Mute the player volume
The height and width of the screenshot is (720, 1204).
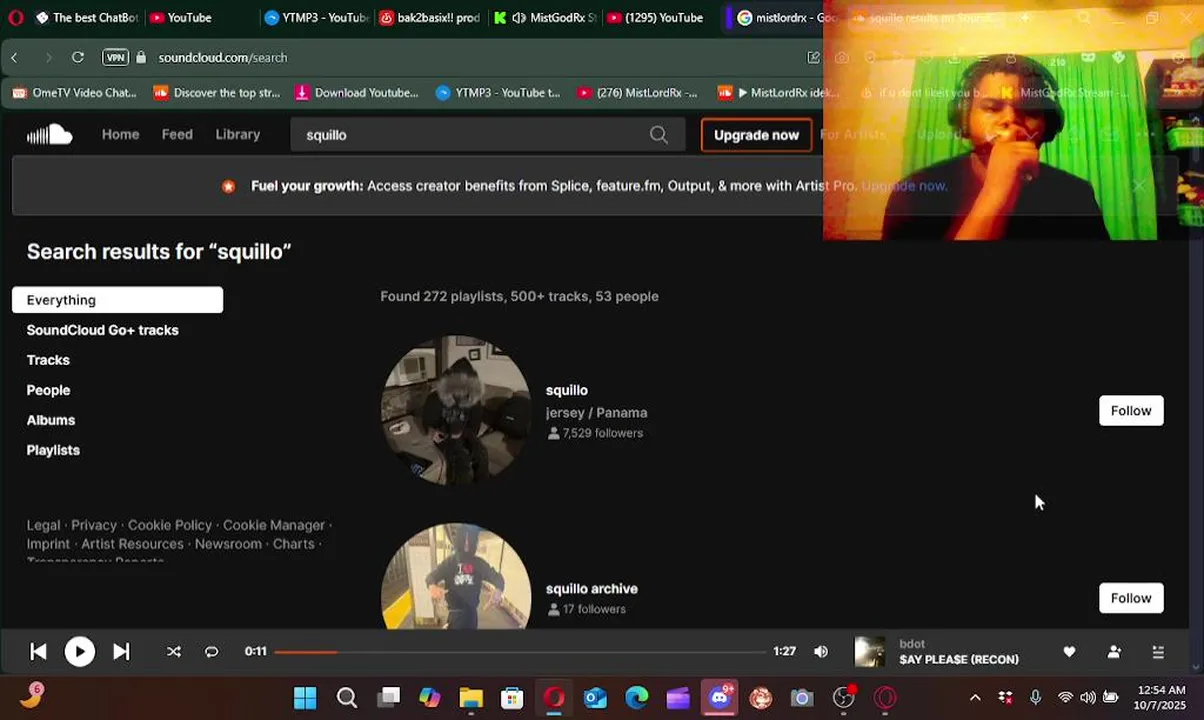click(821, 652)
